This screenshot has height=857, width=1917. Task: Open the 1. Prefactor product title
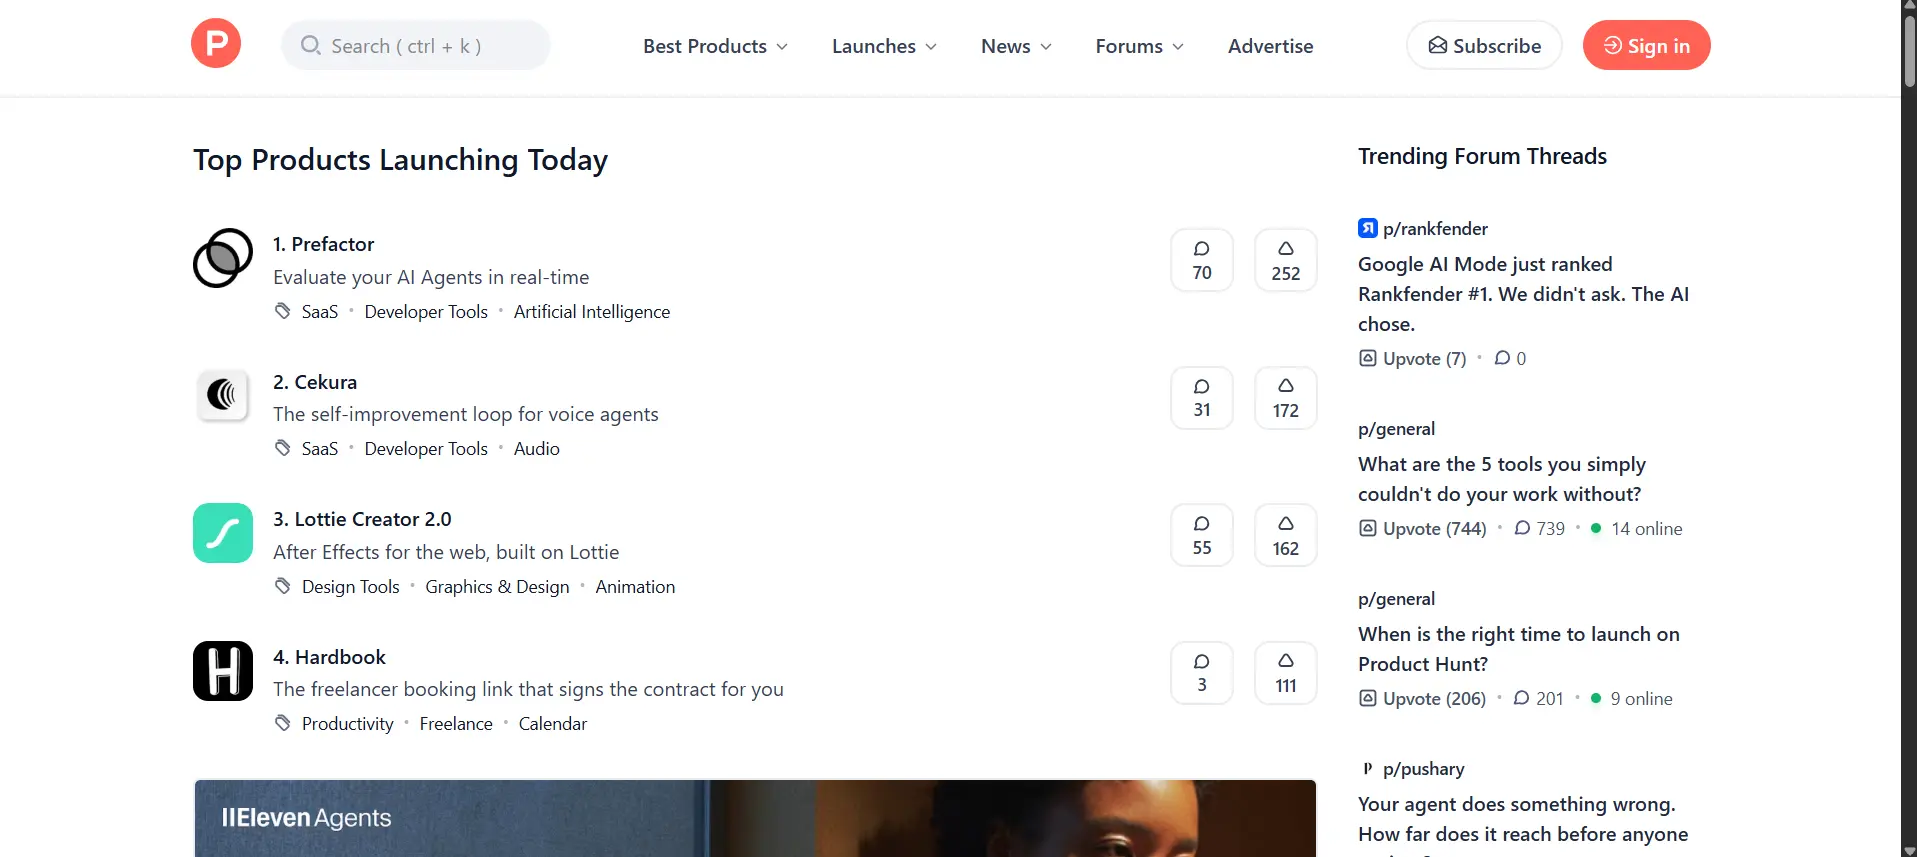(323, 244)
